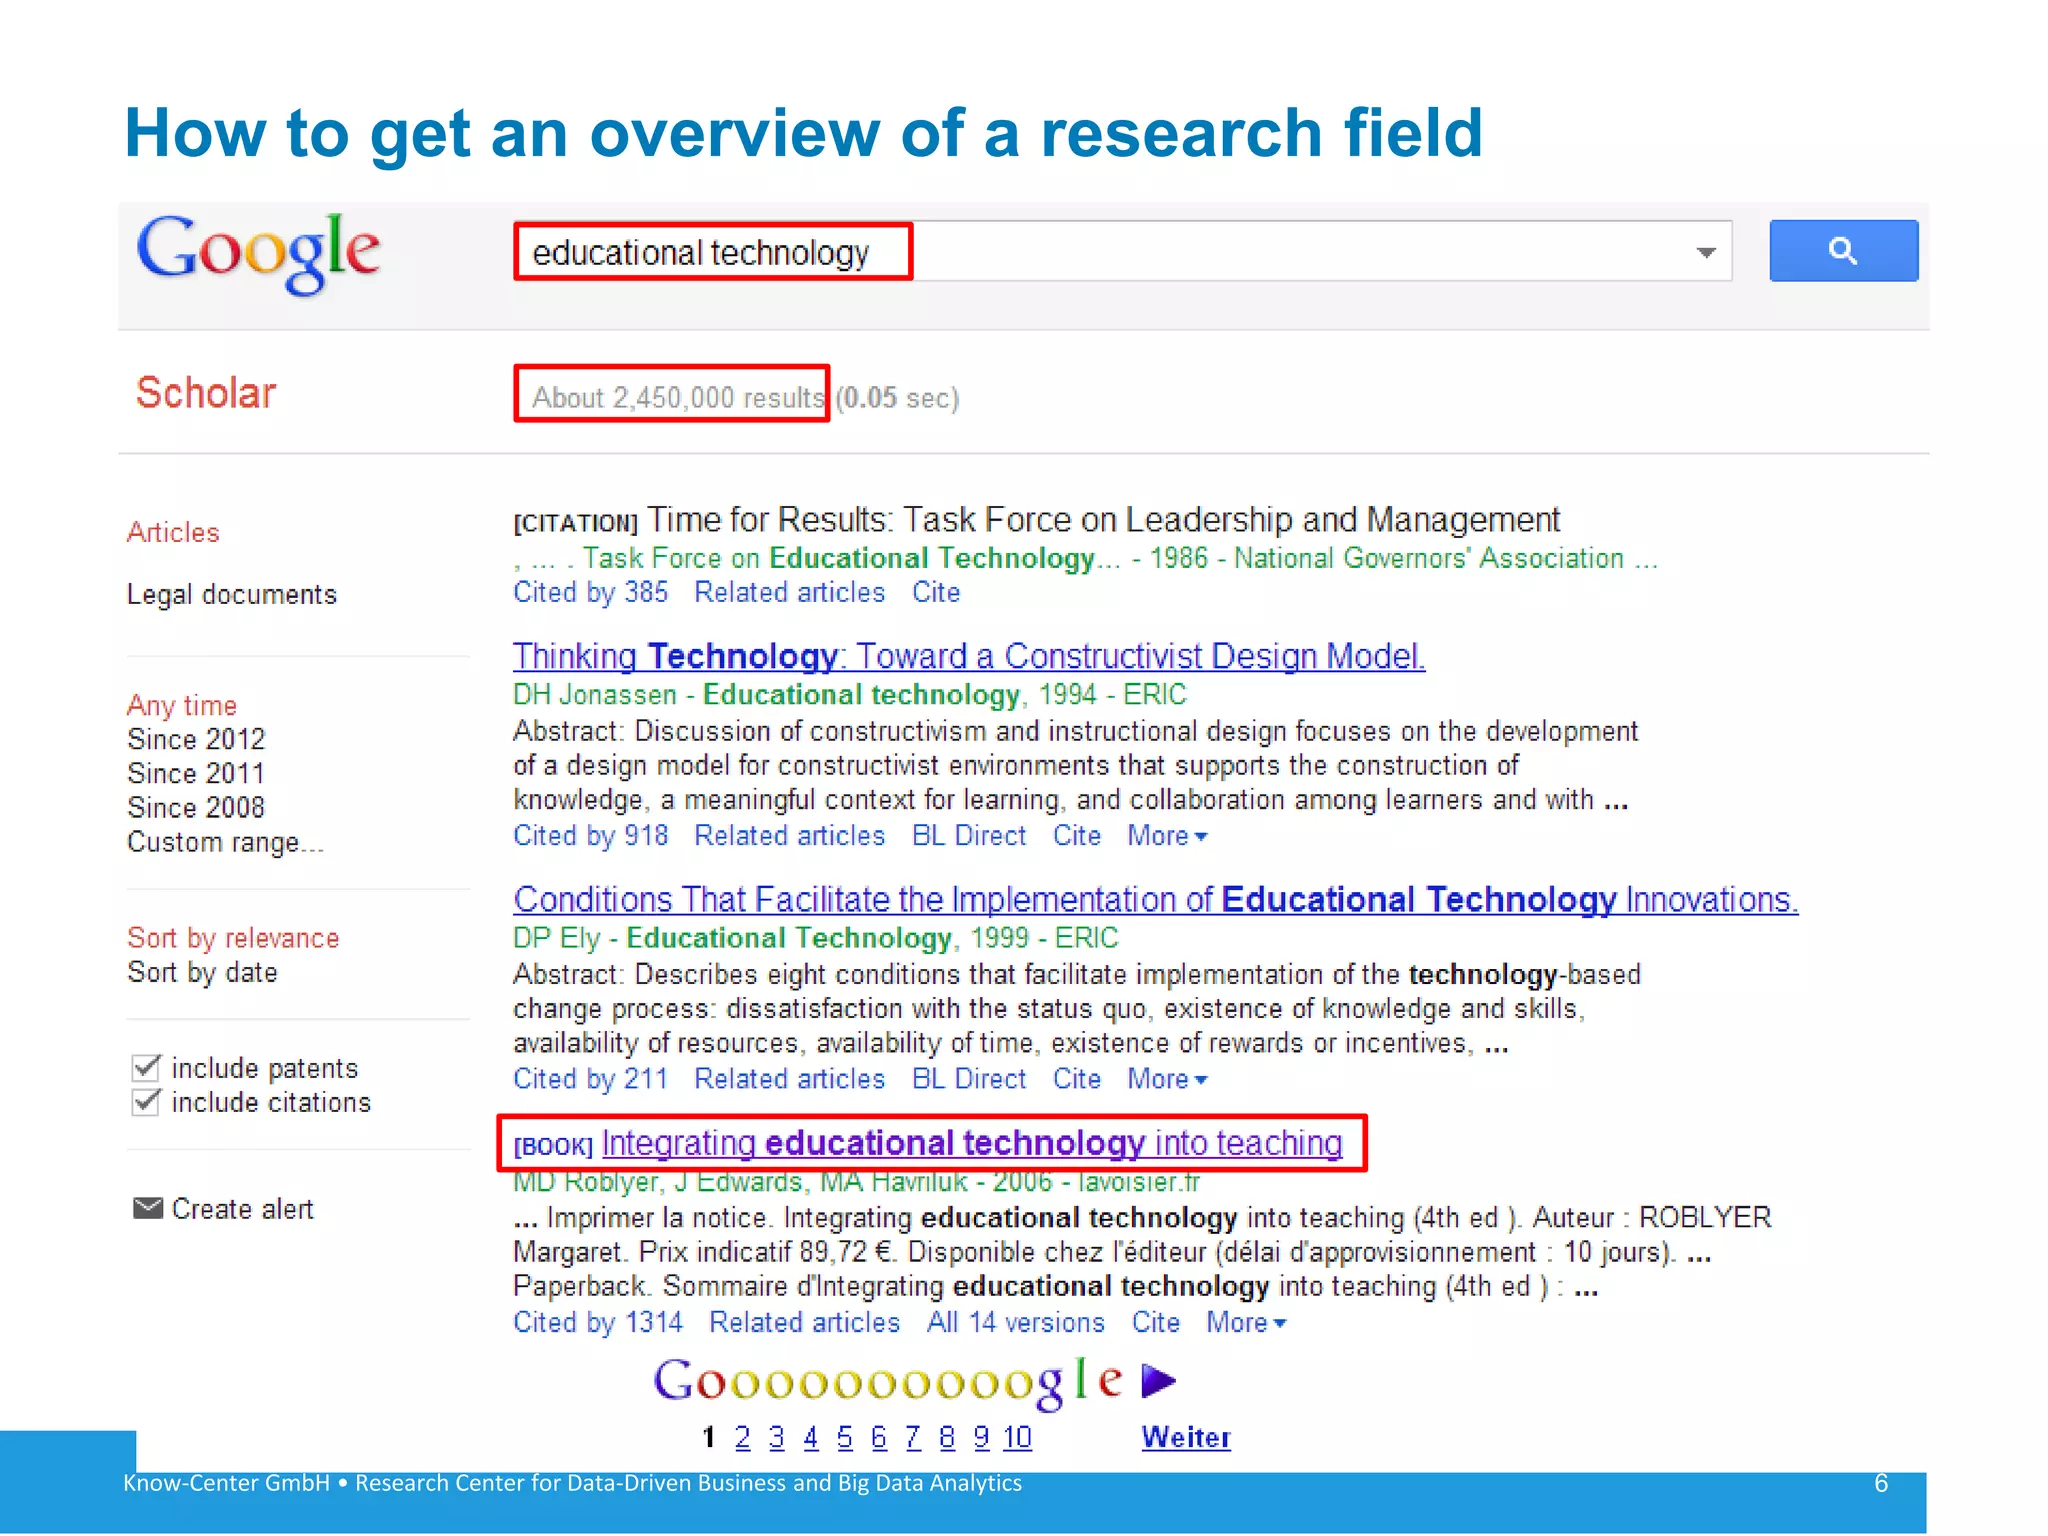Open the All 14 versions link
The width and height of the screenshot is (2048, 1536).
coord(1016,1322)
